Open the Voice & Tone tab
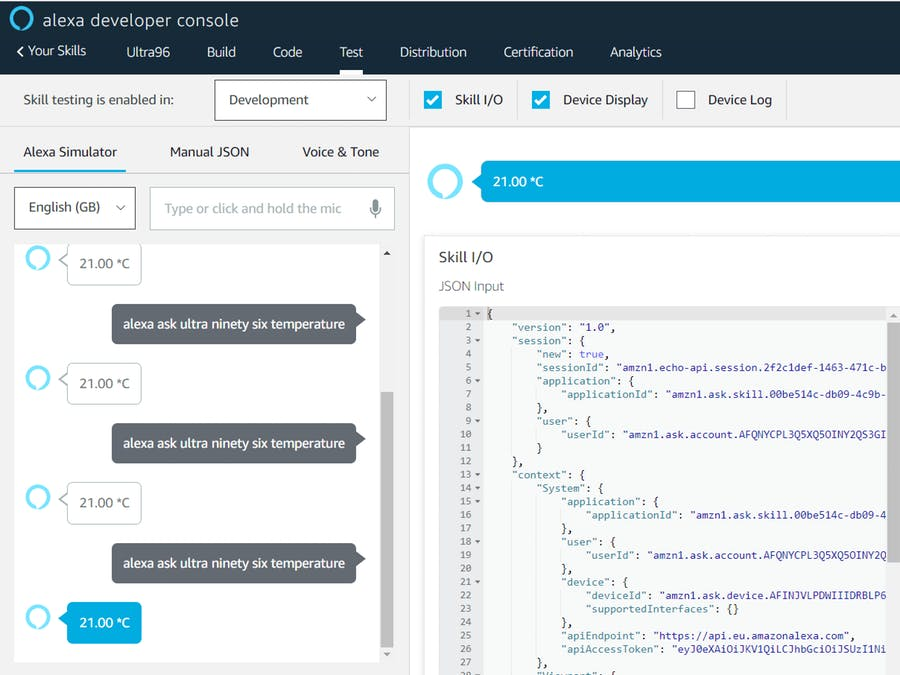 click(x=340, y=152)
